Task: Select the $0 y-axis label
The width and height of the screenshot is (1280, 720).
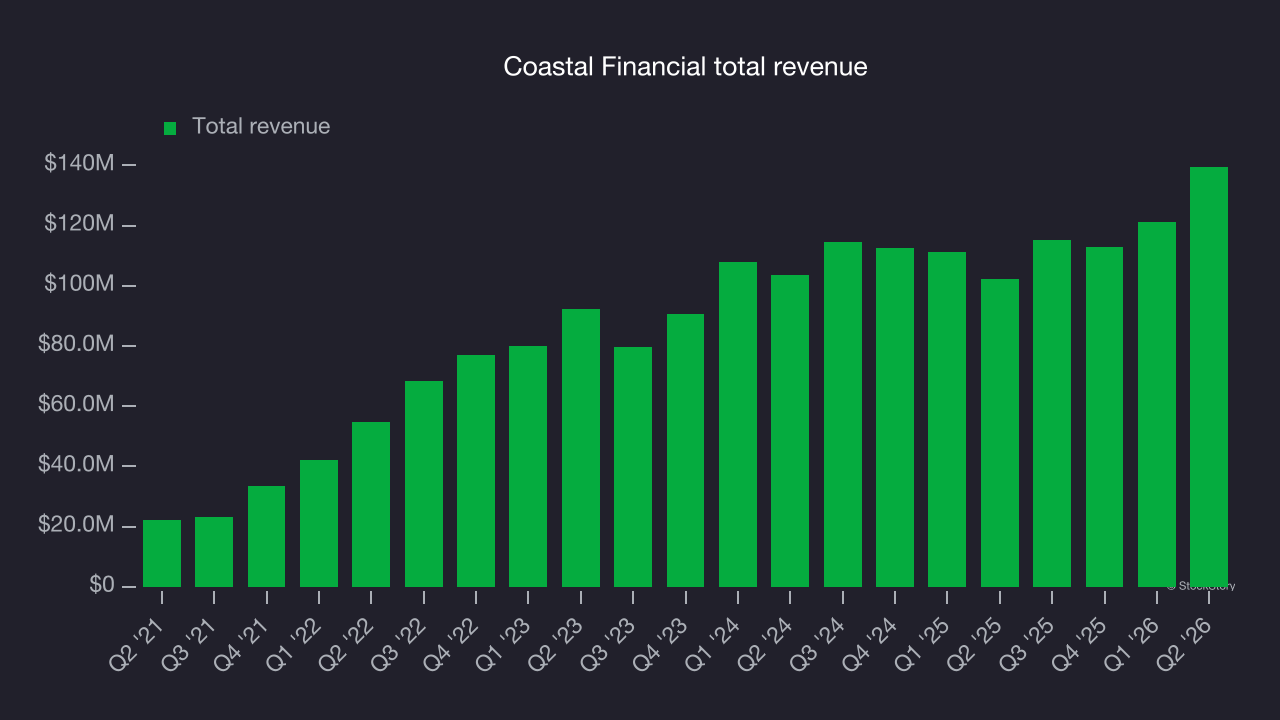Action: 102,586
